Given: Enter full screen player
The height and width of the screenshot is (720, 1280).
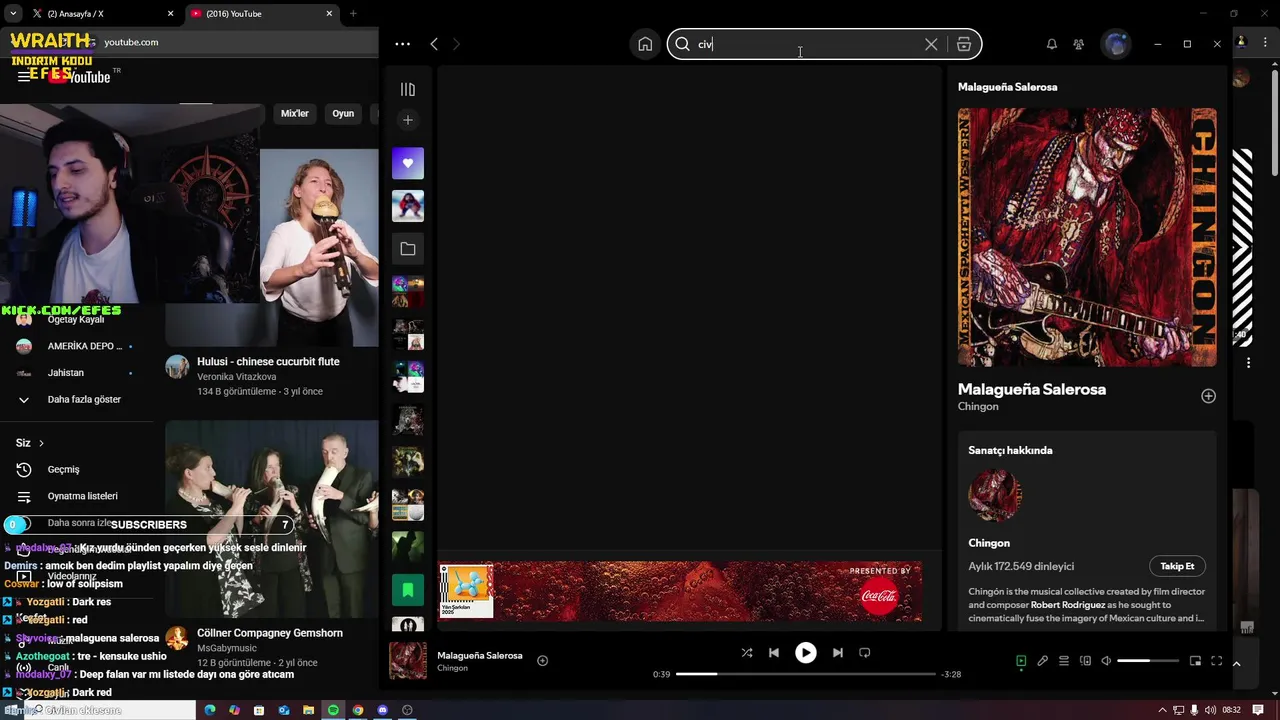Looking at the screenshot, I should [1217, 661].
